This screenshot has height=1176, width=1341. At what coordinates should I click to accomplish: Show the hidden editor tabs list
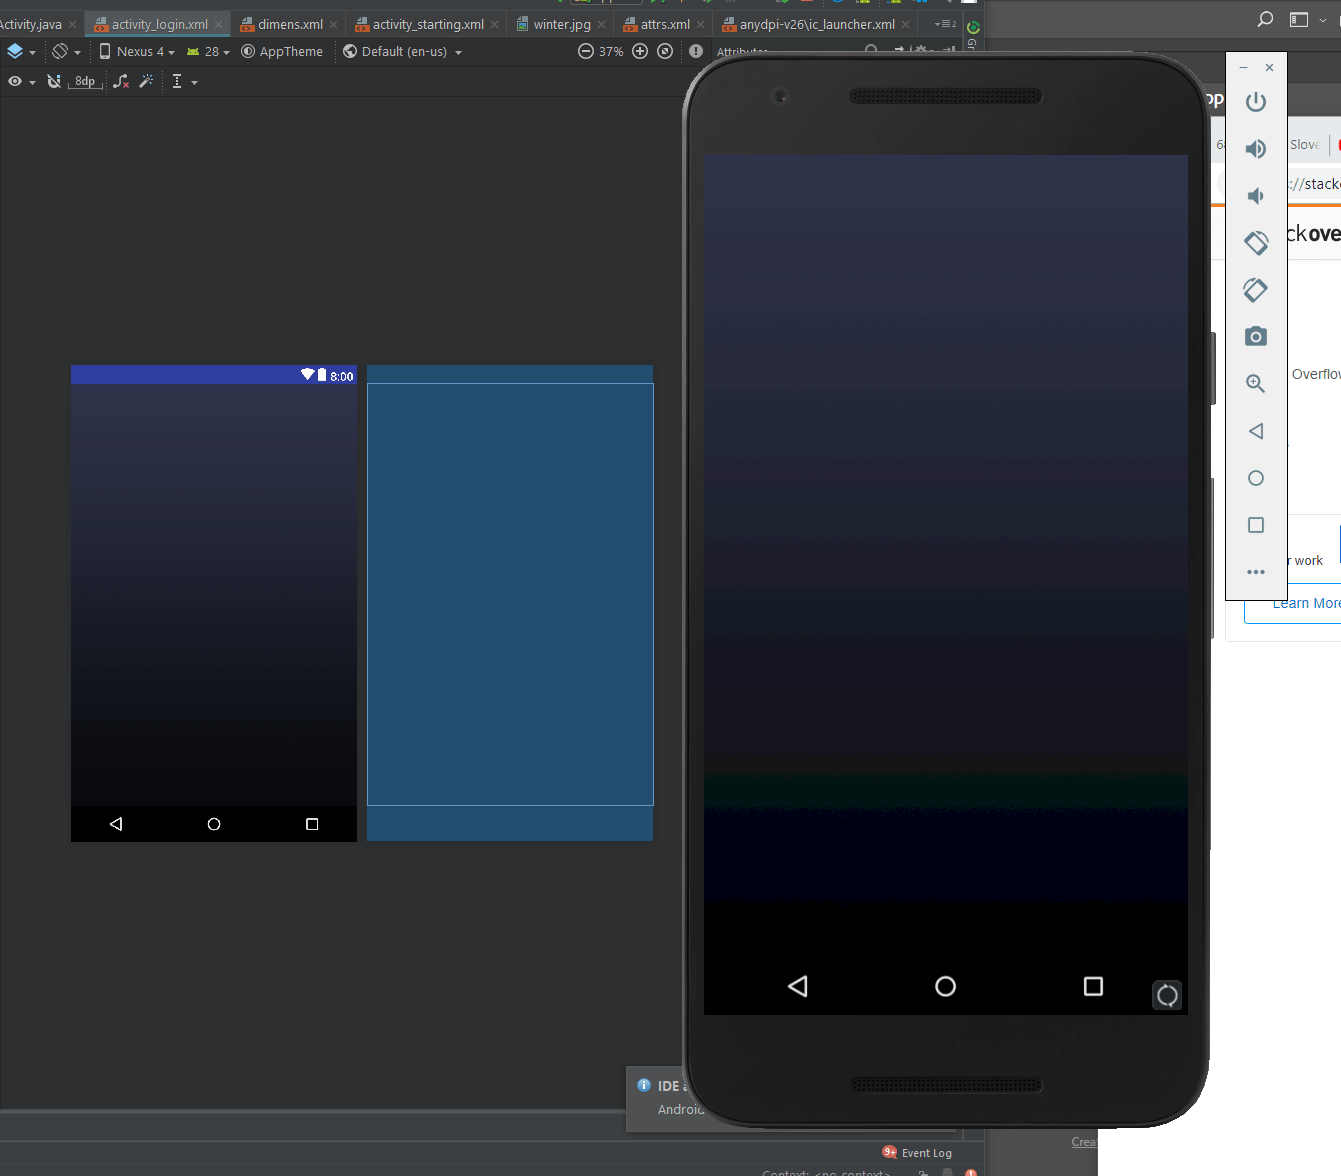pos(945,24)
